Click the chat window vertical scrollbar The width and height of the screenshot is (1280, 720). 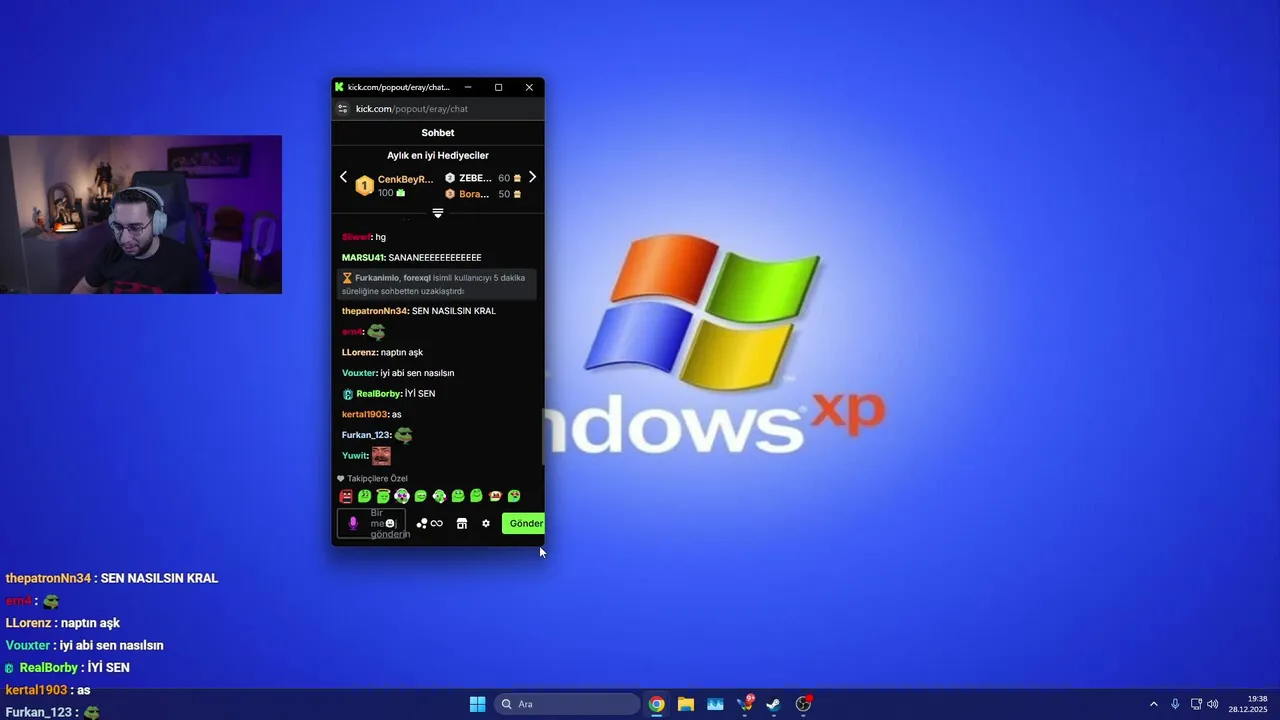[544, 436]
